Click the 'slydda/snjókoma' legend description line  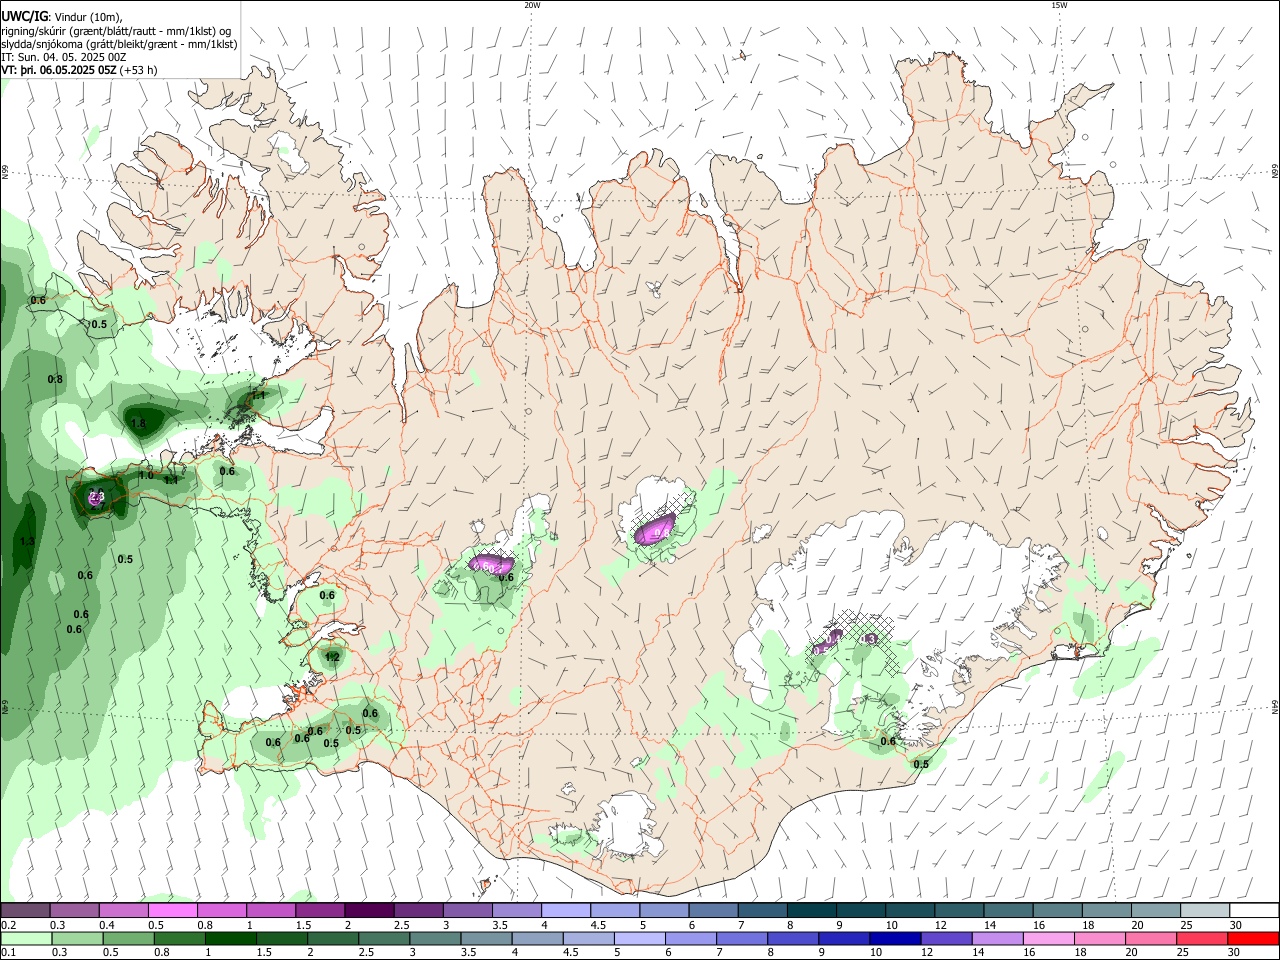click(119, 44)
